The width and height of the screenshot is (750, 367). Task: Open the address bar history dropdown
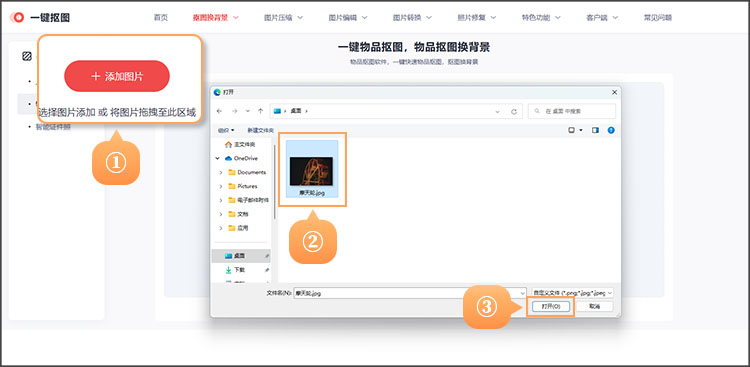498,111
